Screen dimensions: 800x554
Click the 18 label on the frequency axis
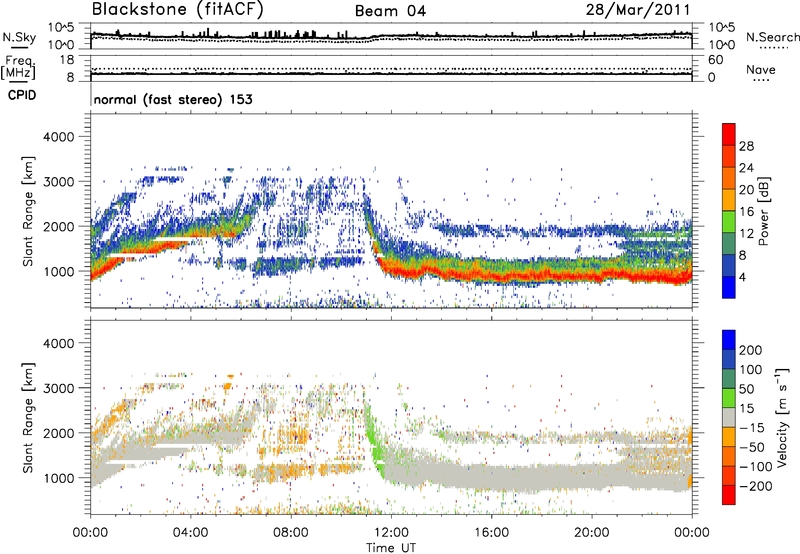(x=67, y=60)
